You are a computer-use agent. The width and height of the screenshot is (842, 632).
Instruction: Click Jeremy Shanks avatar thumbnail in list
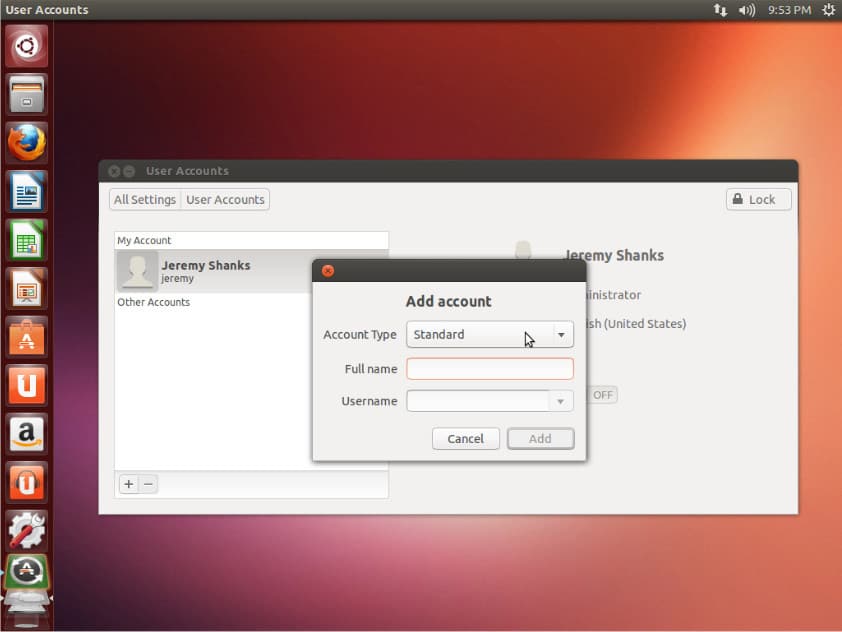click(x=137, y=271)
